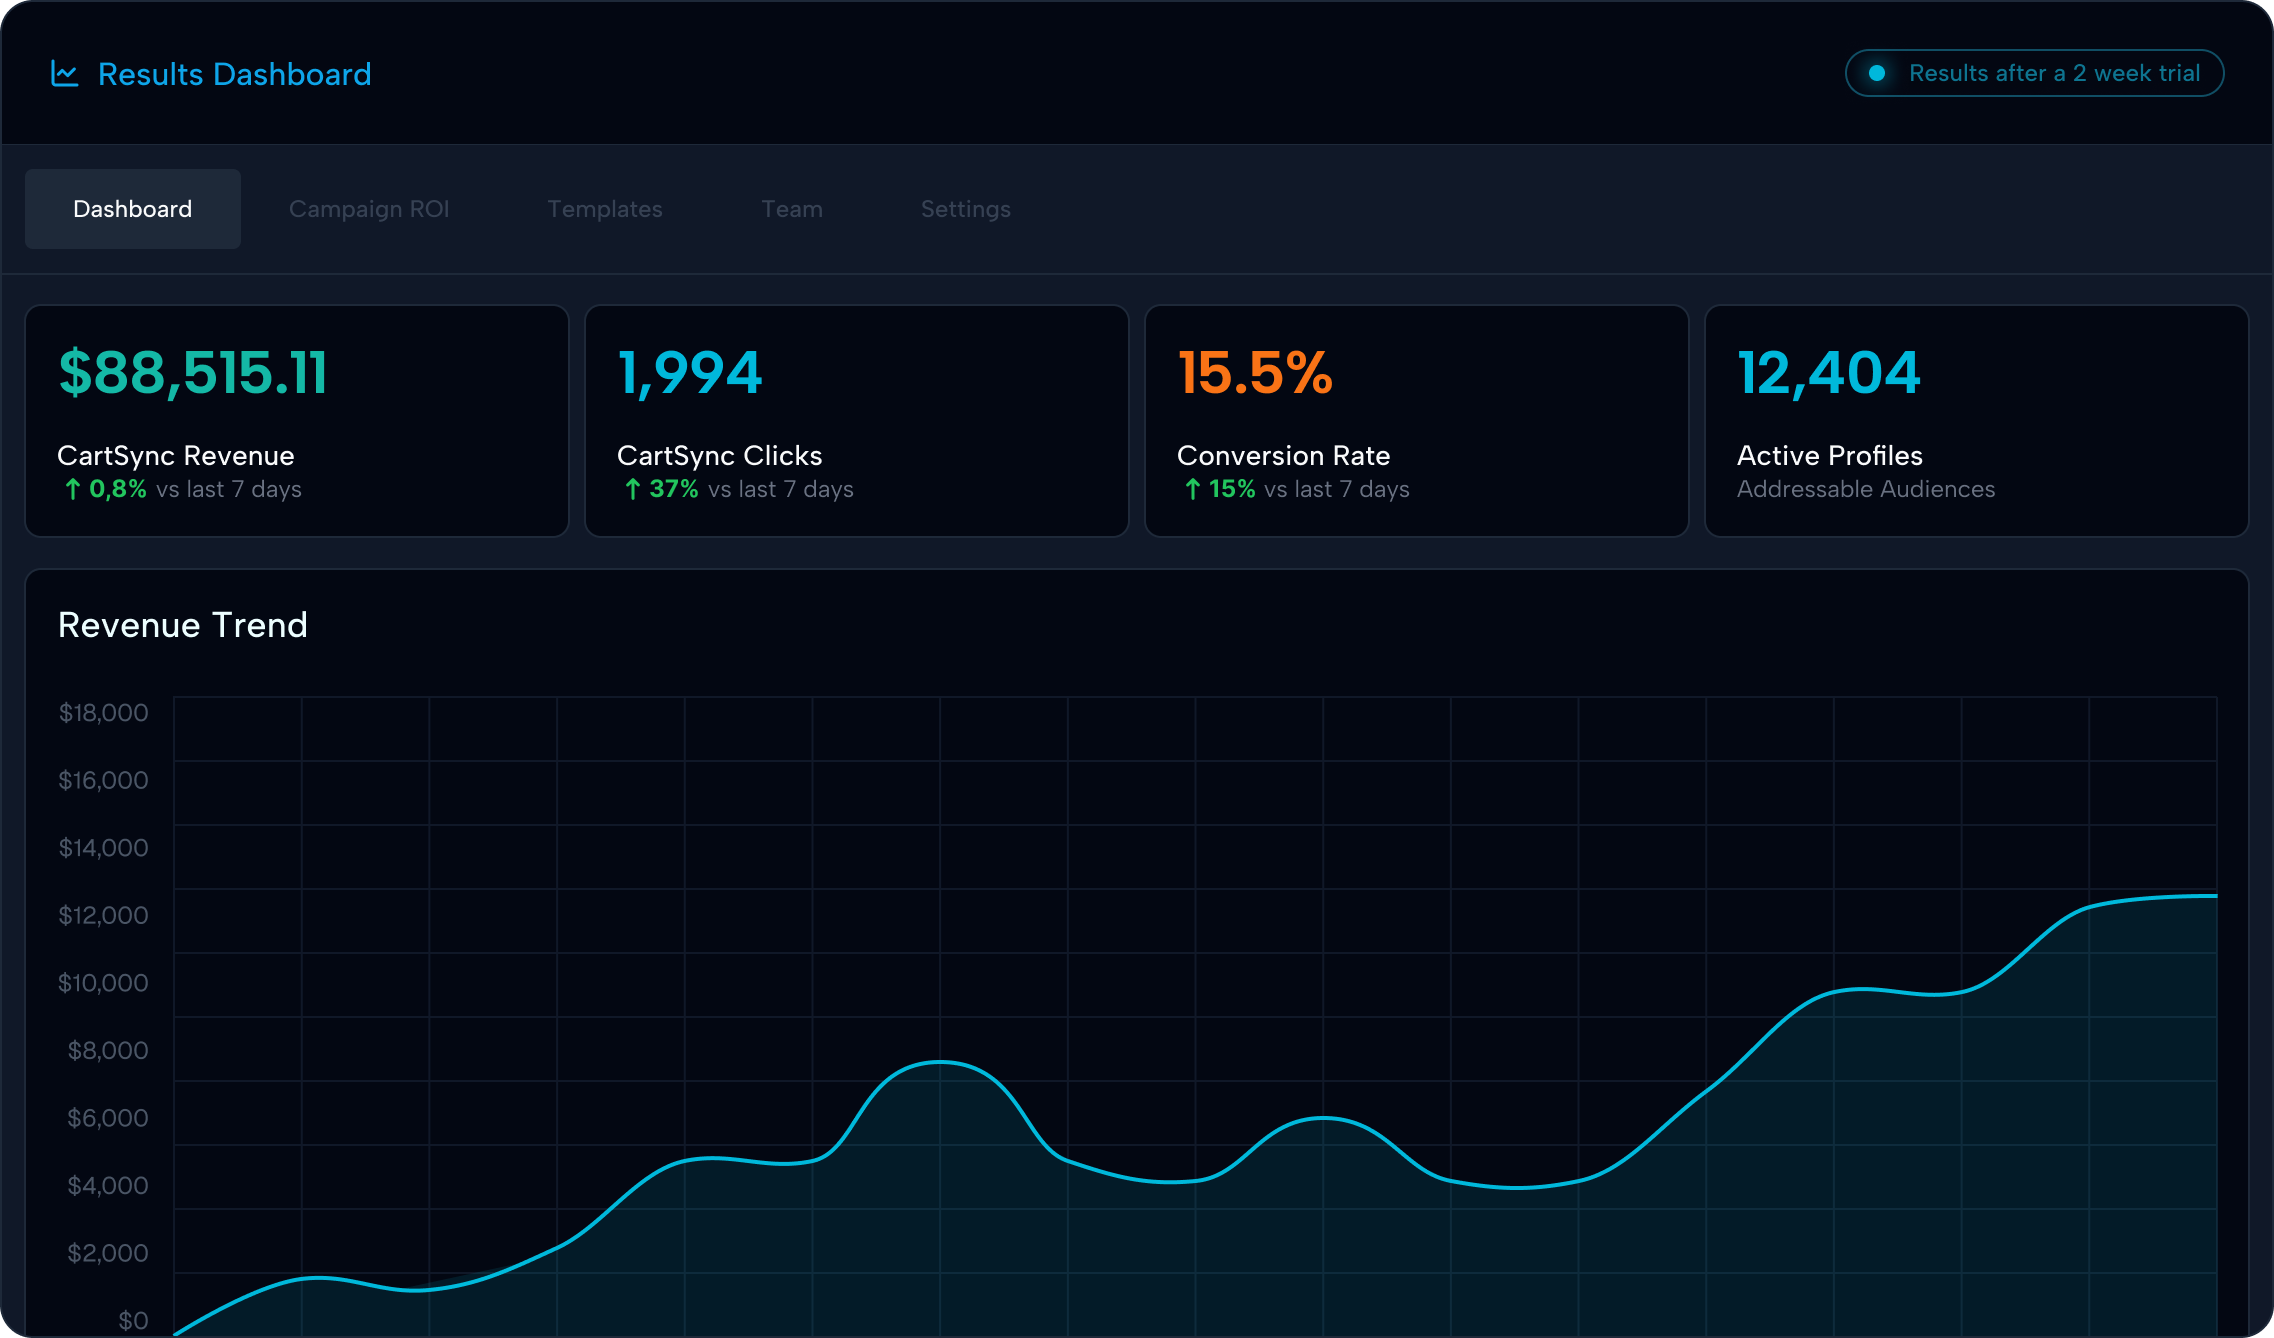The width and height of the screenshot is (2274, 1338).
Task: Click the $88,515.11 revenue figure
Action: pyautogui.click(x=193, y=373)
